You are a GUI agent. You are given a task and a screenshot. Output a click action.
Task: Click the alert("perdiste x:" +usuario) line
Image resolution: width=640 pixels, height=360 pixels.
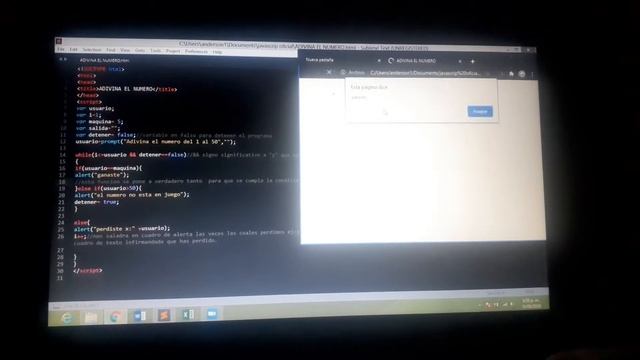(122, 229)
